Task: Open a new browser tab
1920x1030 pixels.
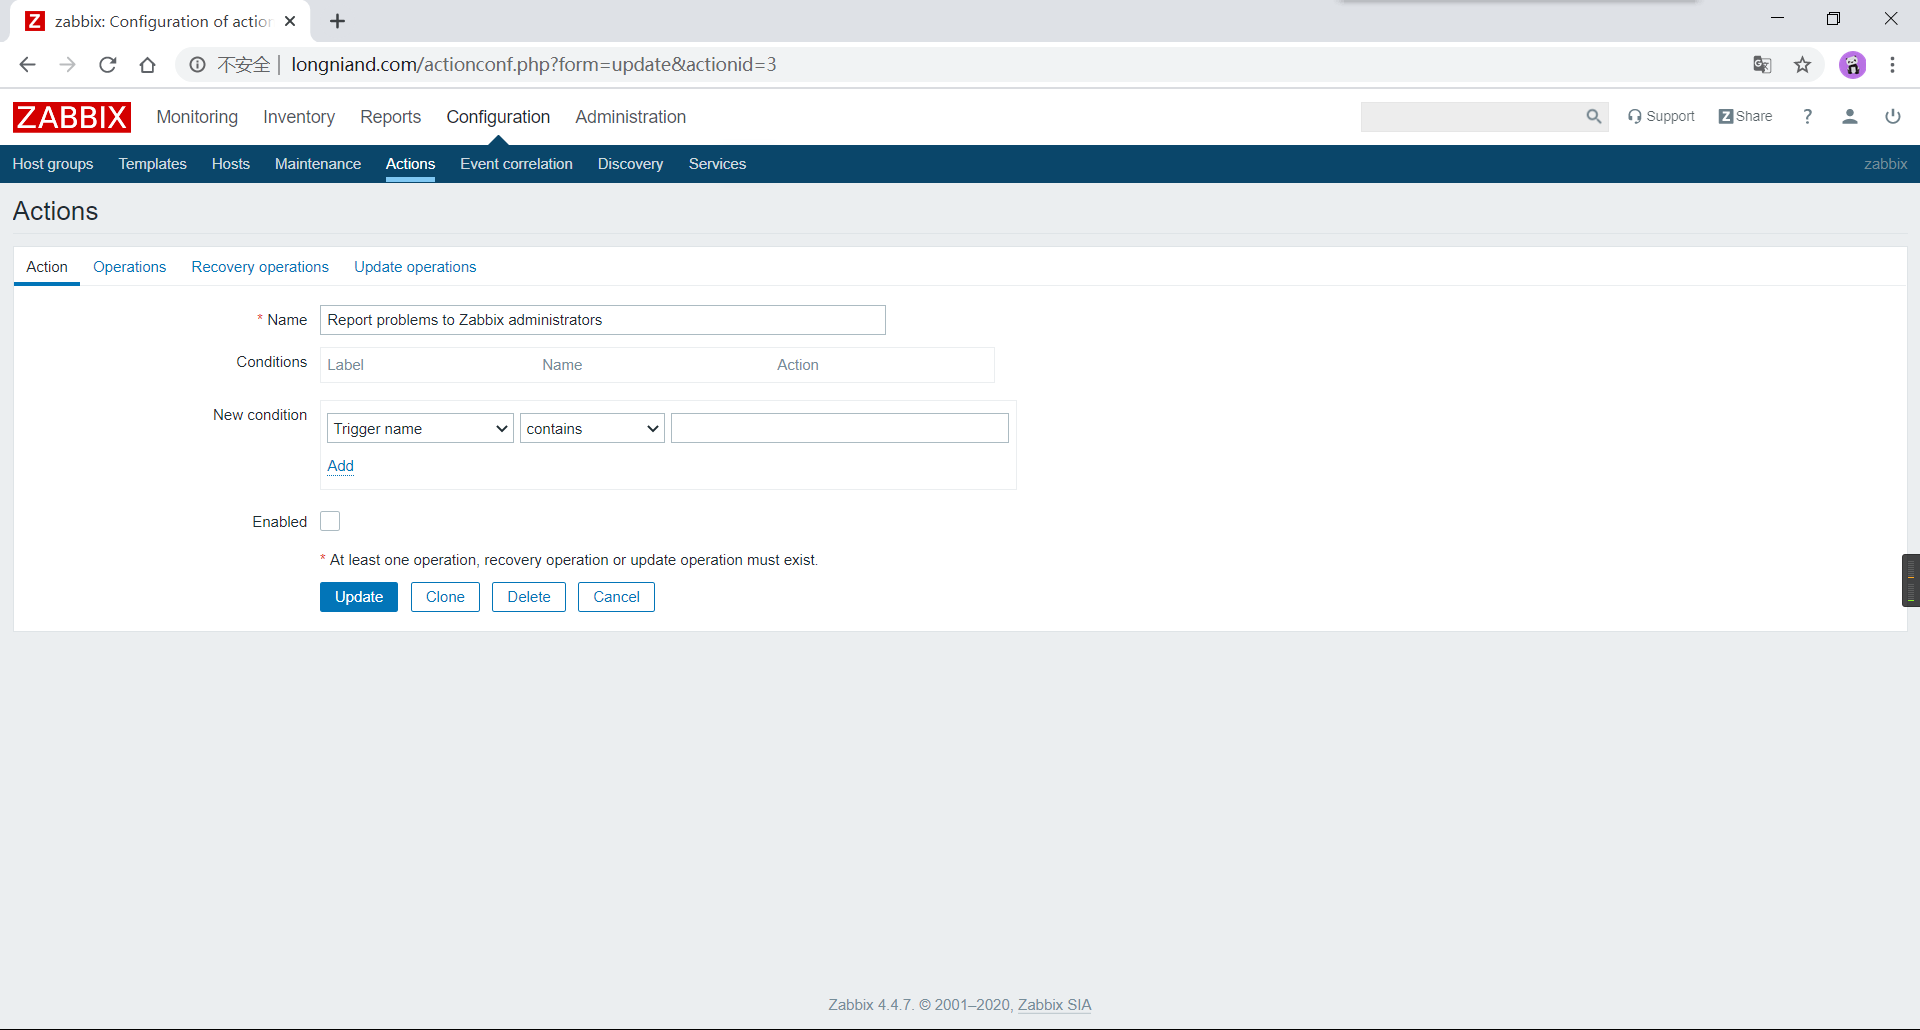Action: point(337,21)
